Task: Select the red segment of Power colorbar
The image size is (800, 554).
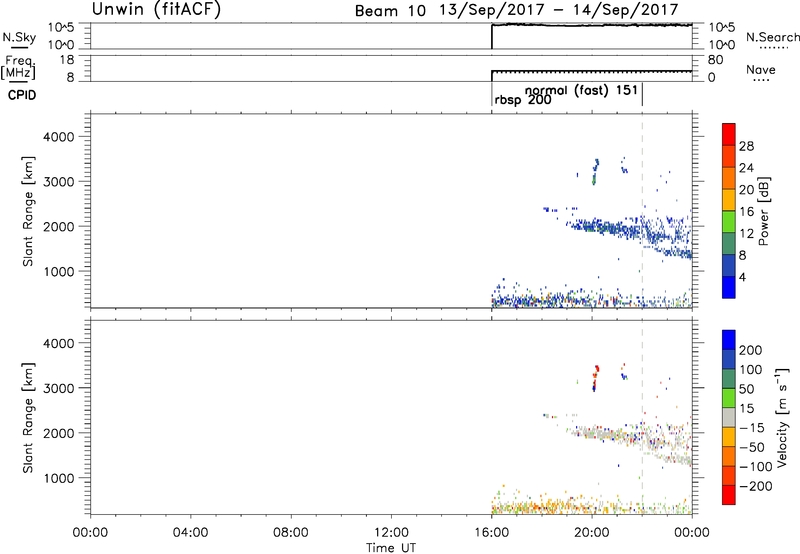Action: tap(729, 134)
